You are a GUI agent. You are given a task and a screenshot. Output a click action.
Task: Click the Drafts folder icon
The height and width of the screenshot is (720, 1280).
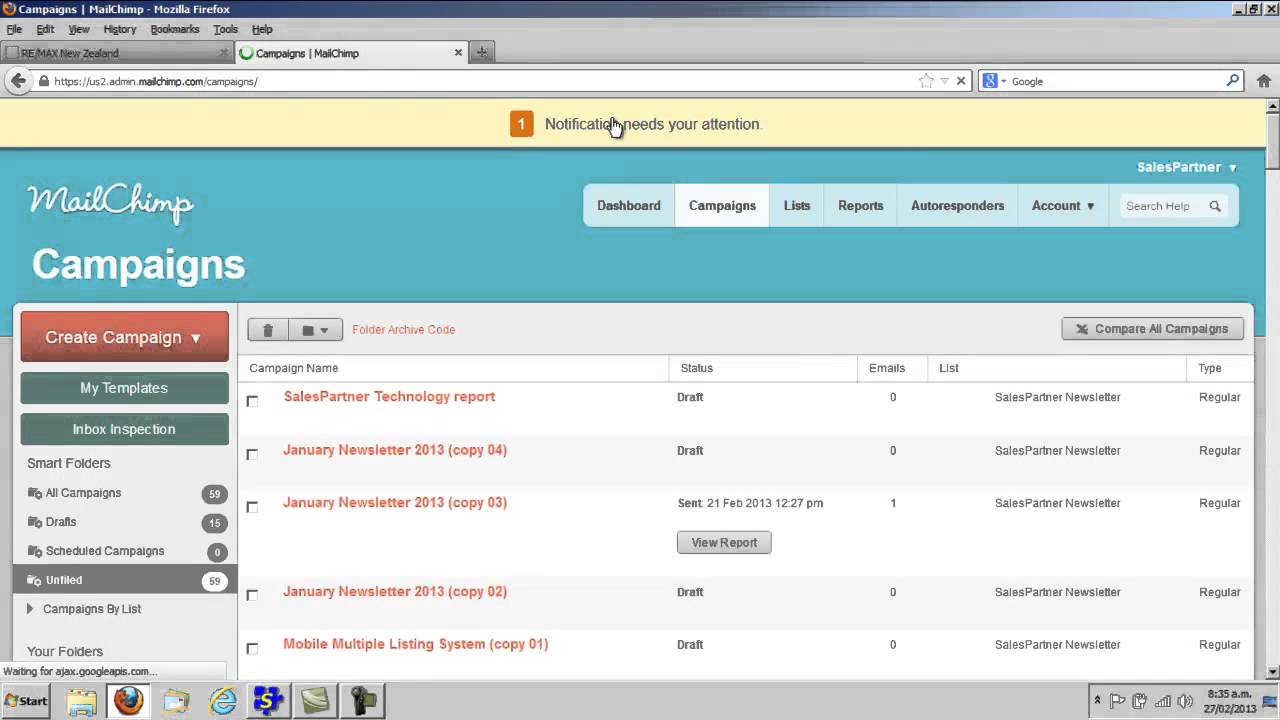[35, 522]
